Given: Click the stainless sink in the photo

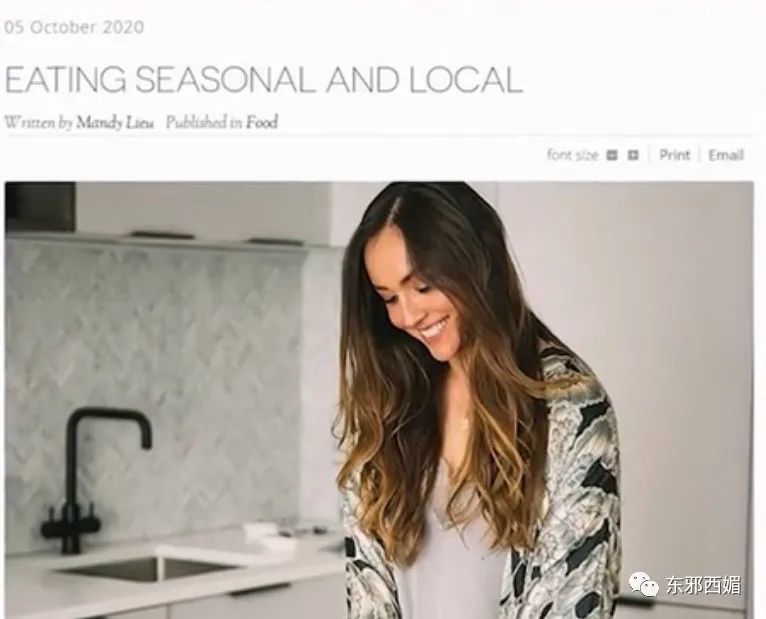Looking at the screenshot, I should [149, 569].
